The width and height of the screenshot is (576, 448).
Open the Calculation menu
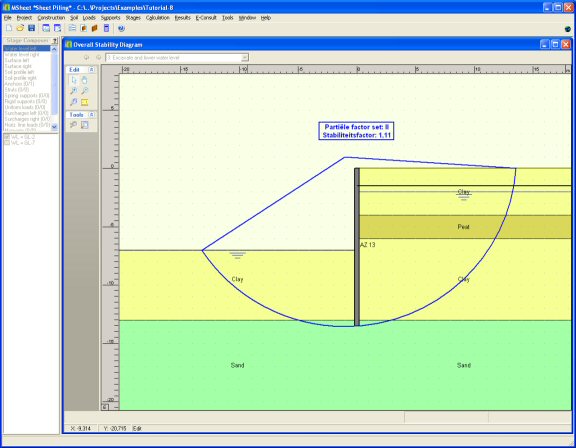158,18
